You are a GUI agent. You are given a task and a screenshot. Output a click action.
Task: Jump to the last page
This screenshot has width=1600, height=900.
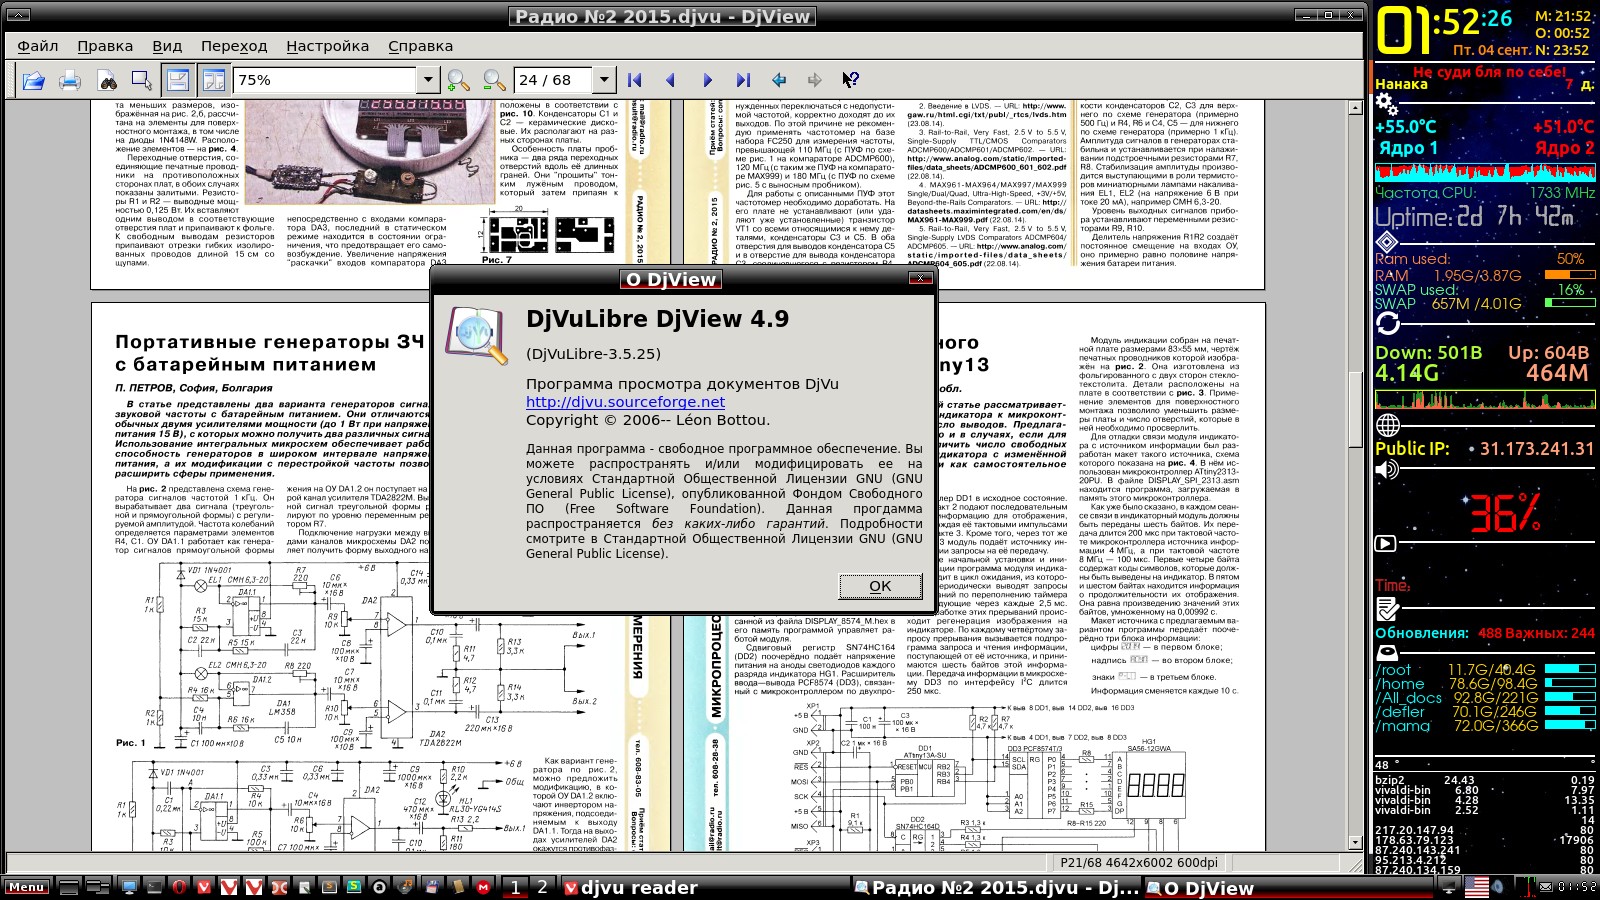click(743, 80)
